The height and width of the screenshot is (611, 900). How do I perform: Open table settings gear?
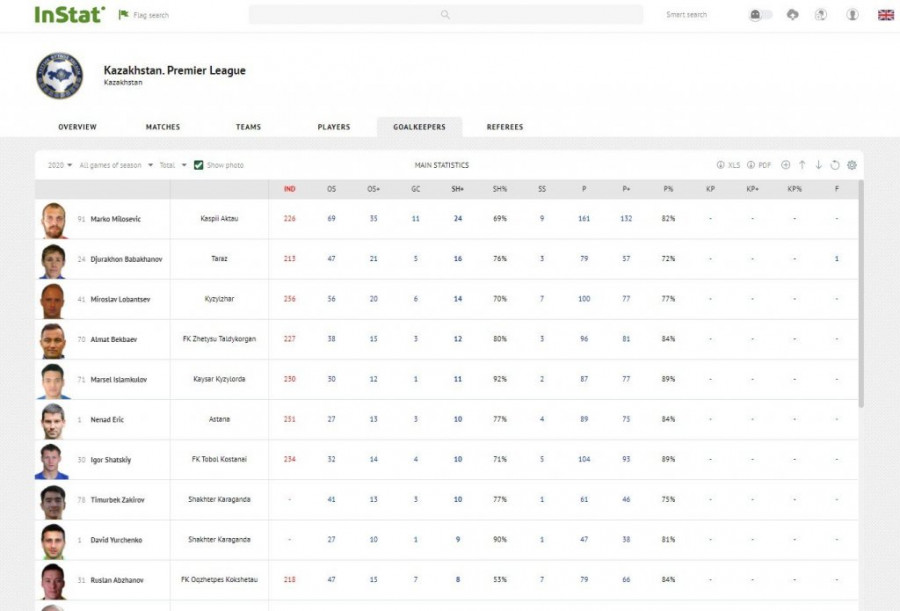point(852,165)
